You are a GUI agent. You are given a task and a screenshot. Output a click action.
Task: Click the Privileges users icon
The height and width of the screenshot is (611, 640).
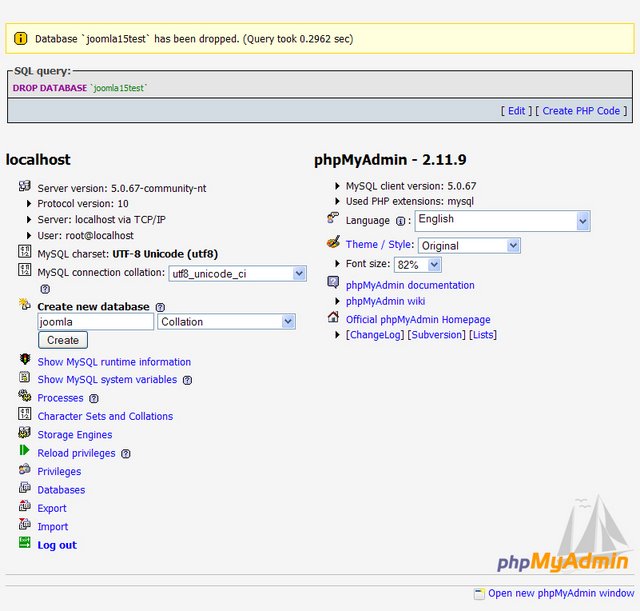click(x=24, y=469)
